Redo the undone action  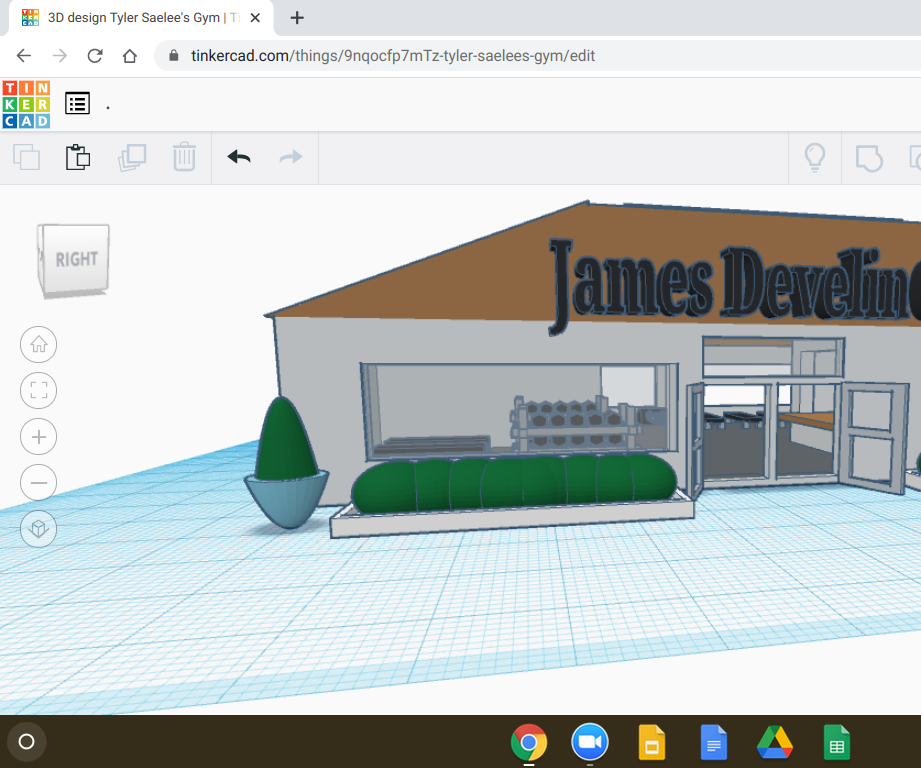point(289,157)
